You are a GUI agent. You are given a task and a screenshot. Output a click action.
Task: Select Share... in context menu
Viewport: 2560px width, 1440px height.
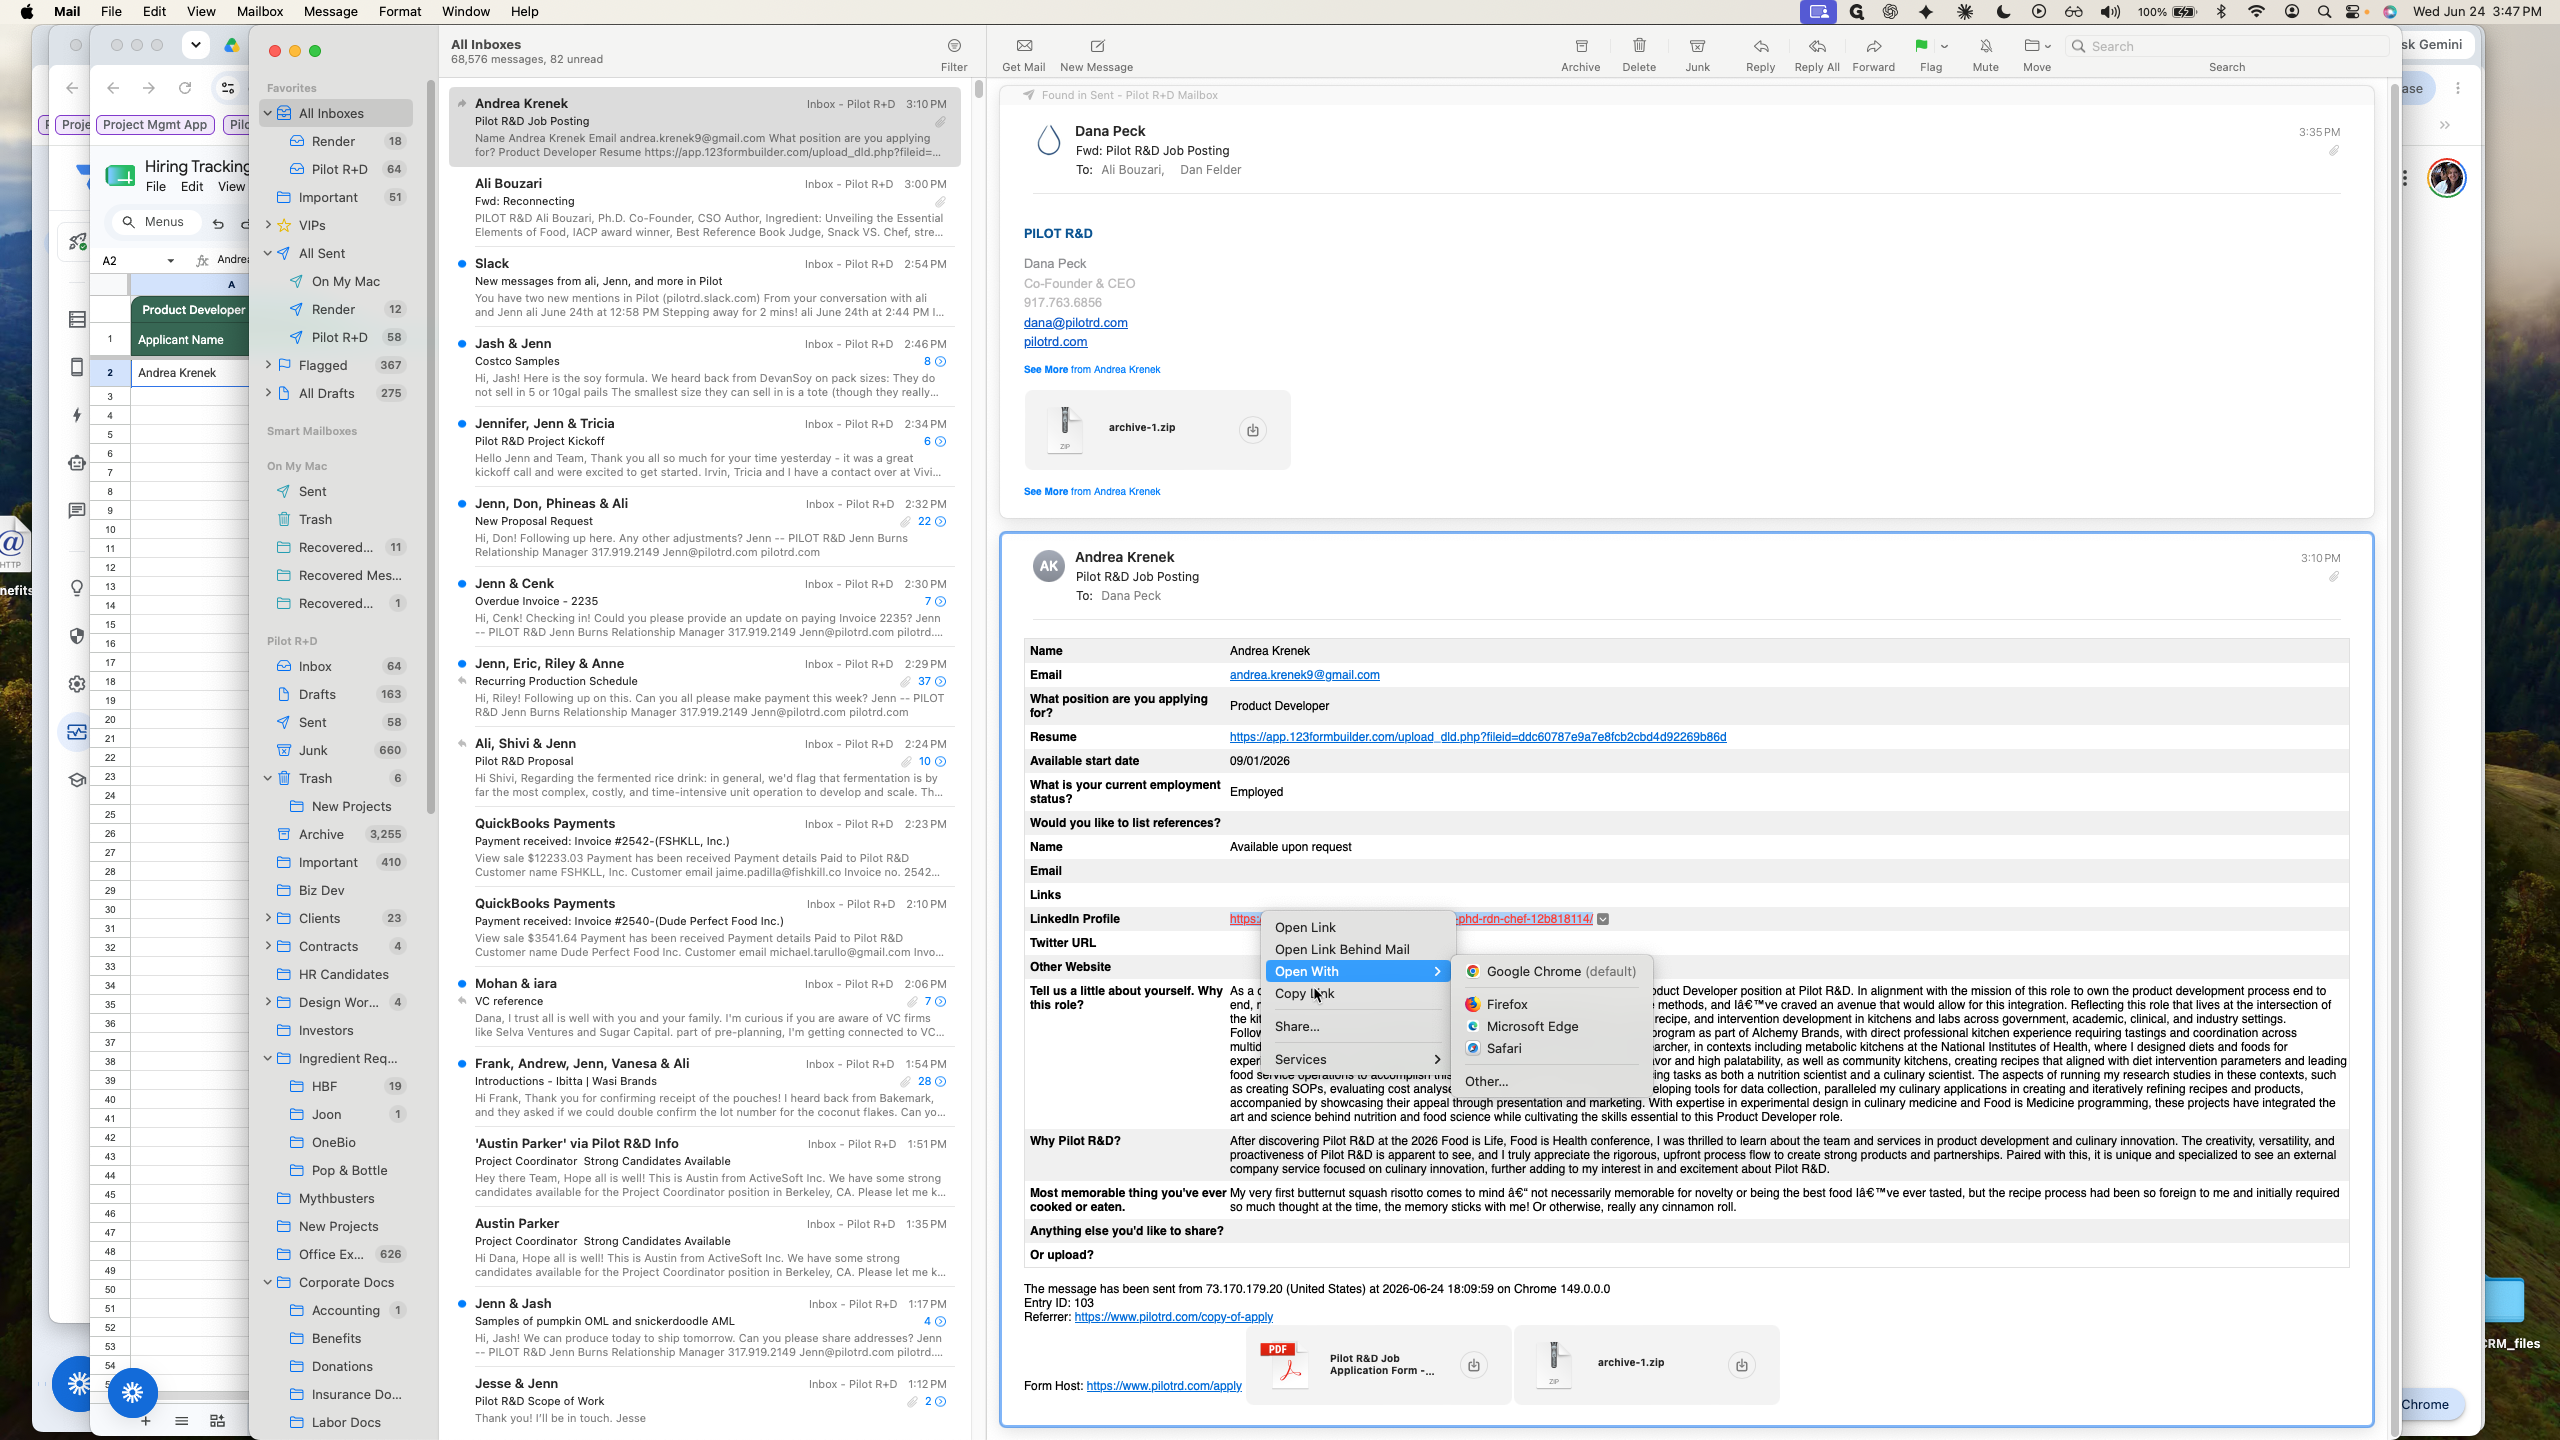(1357, 1026)
